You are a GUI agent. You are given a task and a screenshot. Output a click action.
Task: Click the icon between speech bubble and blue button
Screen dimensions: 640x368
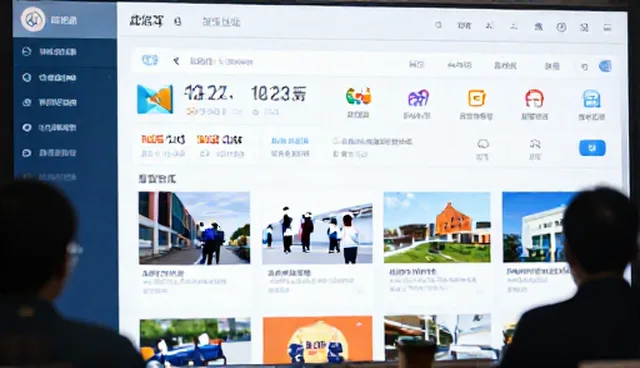[x=535, y=144]
